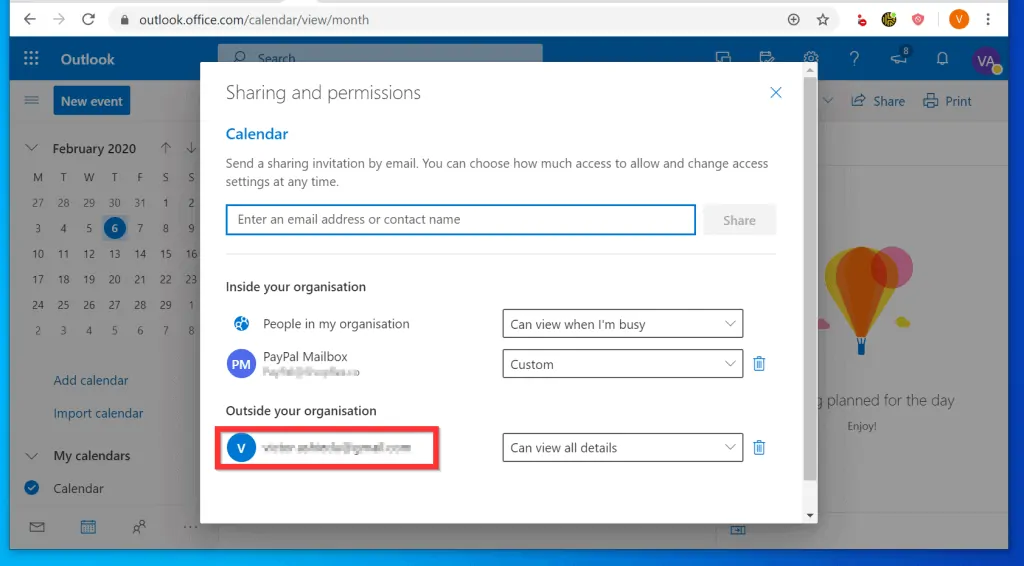Switch to Mail view icon

click(37, 526)
